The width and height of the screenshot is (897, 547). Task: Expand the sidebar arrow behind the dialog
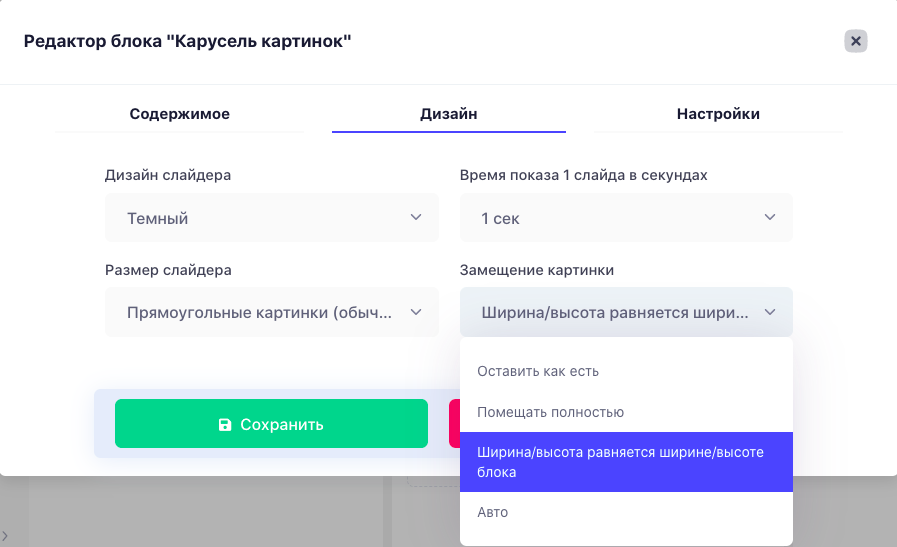[5, 536]
